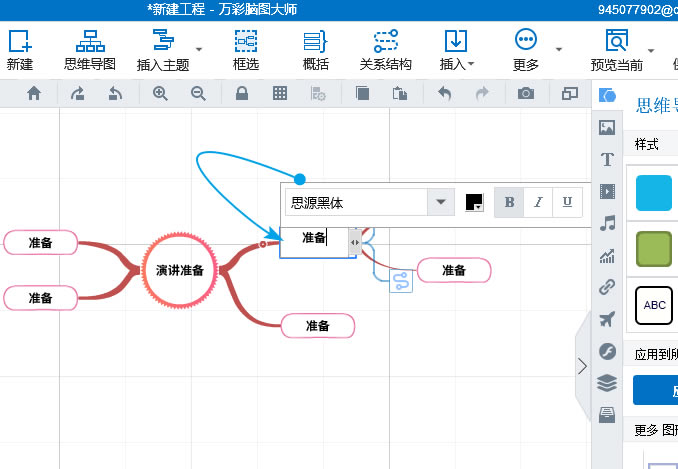Toggle Italic formatting
Screen dimensions: 678x469
[x=538, y=202]
